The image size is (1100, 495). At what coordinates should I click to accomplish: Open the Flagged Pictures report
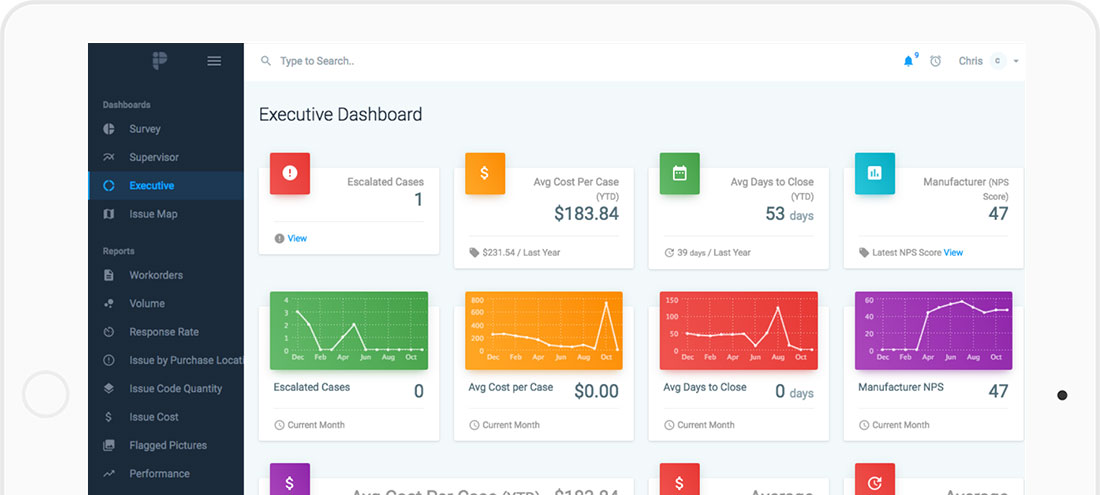[x=166, y=445]
